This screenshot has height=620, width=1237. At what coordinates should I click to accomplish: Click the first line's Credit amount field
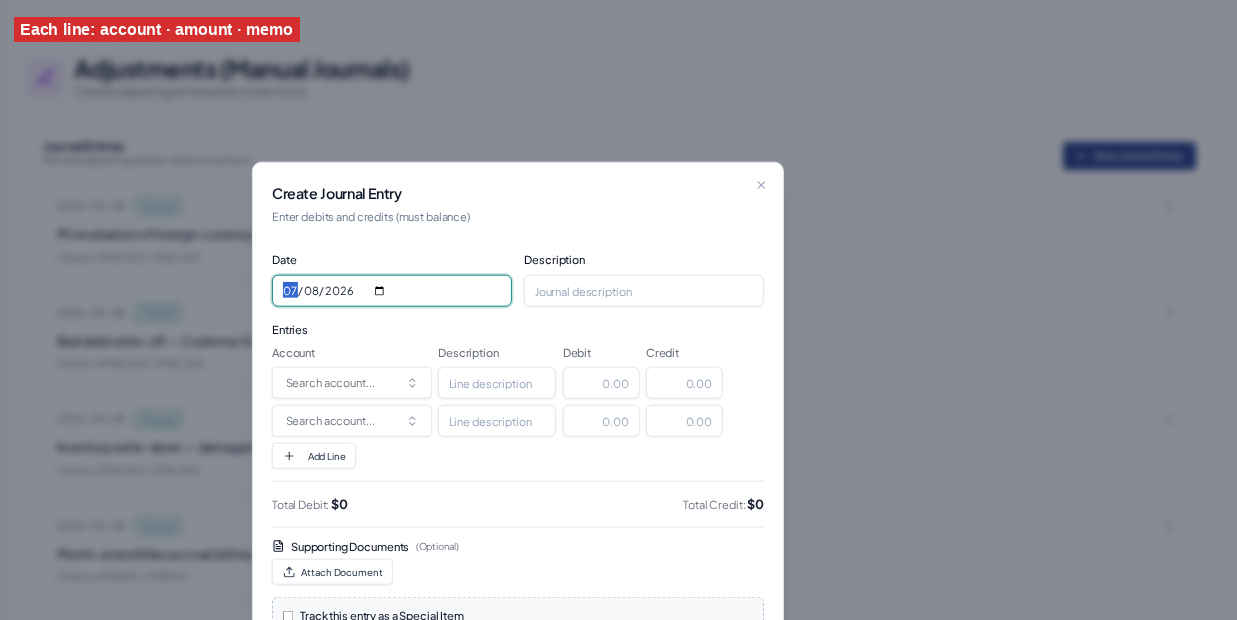[684, 383]
